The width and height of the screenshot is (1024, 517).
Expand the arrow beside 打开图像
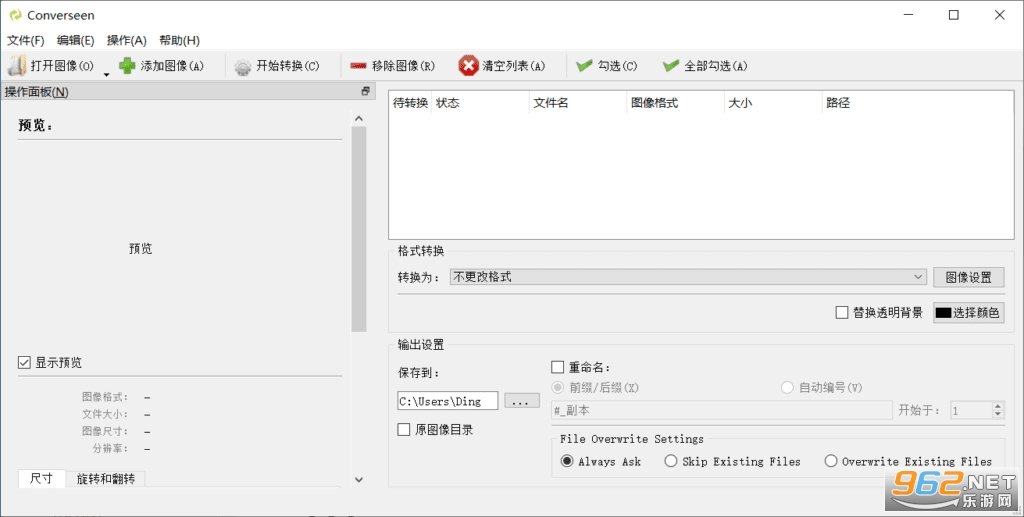click(x=106, y=74)
